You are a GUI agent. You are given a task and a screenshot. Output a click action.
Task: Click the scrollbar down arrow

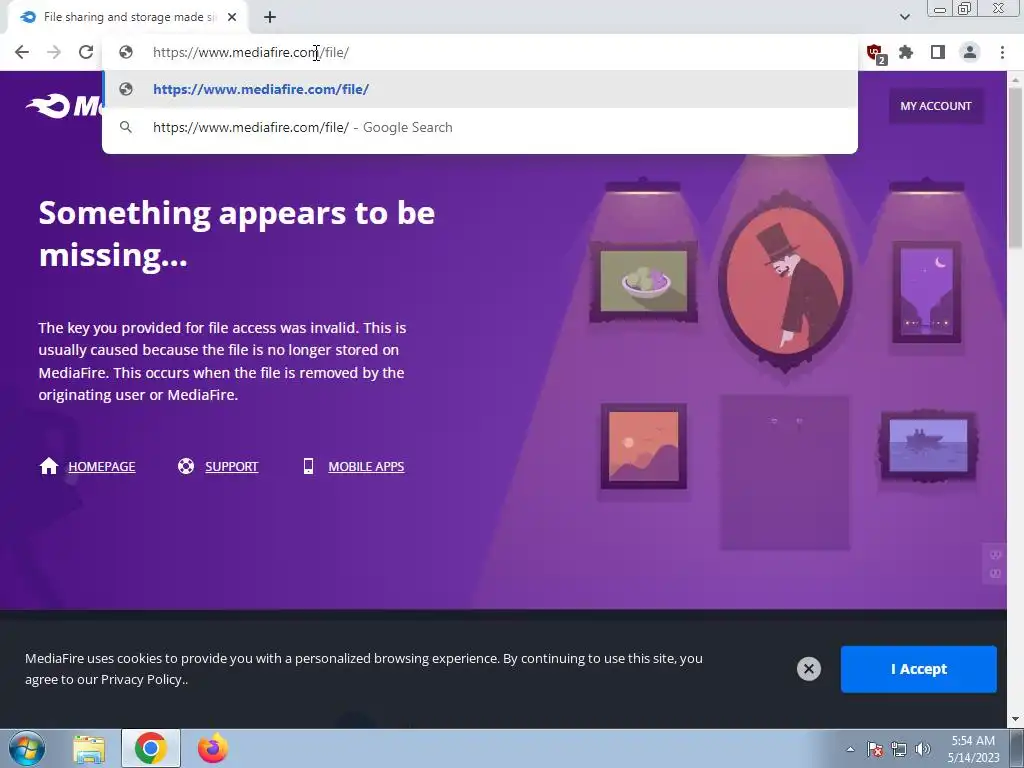[1016, 719]
